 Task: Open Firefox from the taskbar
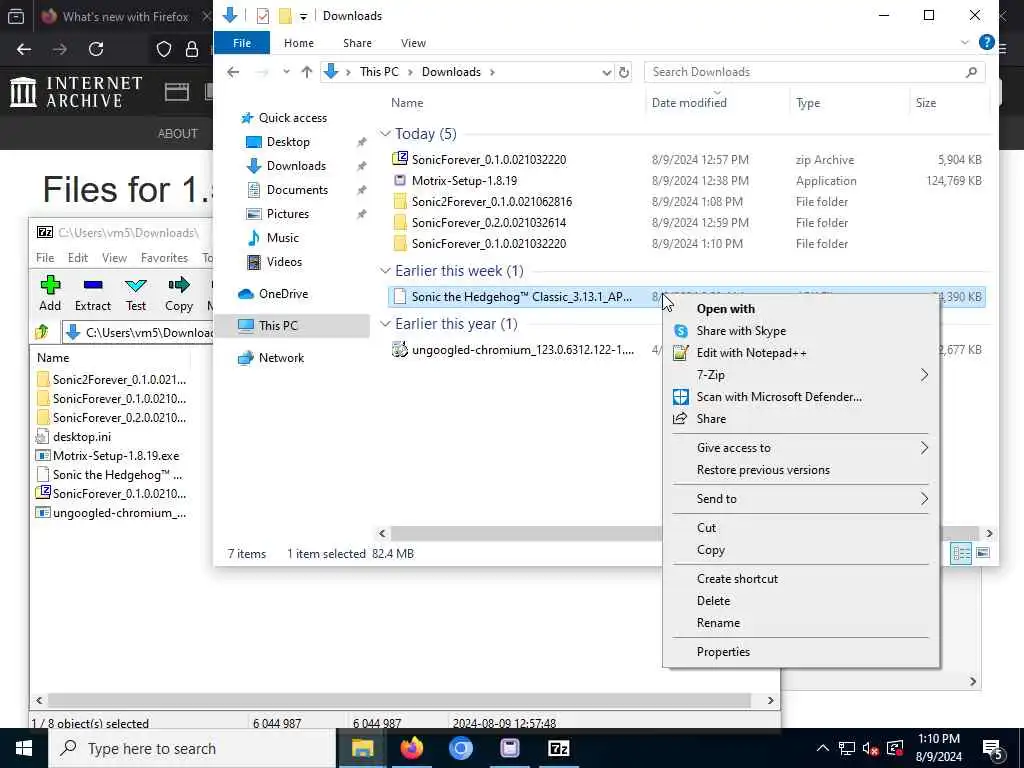click(x=411, y=748)
